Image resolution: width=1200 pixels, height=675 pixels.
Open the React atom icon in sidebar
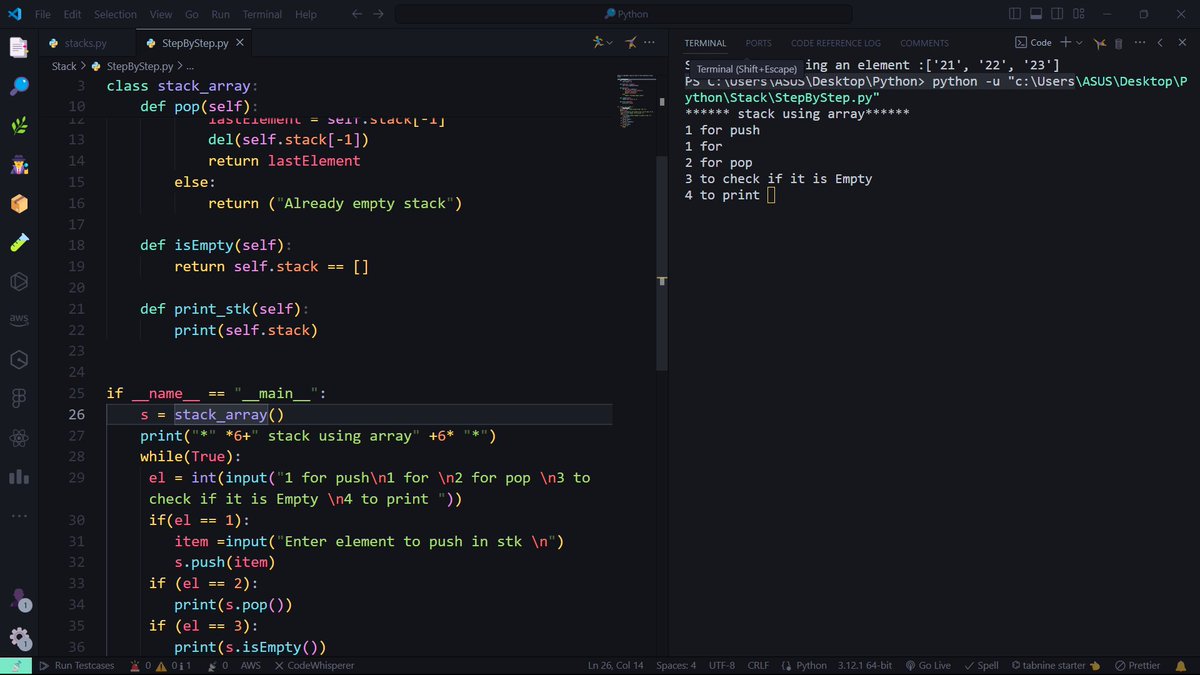(x=18, y=437)
